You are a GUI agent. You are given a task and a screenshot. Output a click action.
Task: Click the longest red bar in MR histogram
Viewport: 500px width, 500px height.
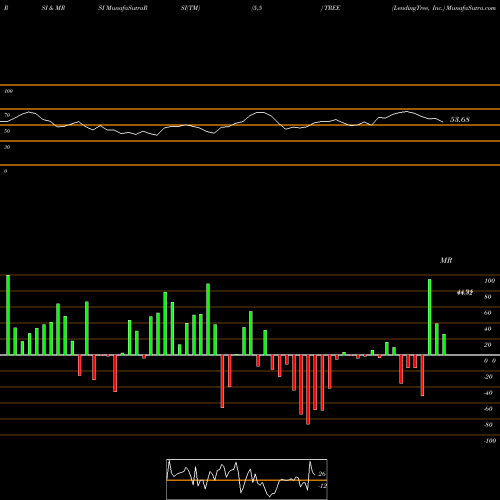coord(308,390)
